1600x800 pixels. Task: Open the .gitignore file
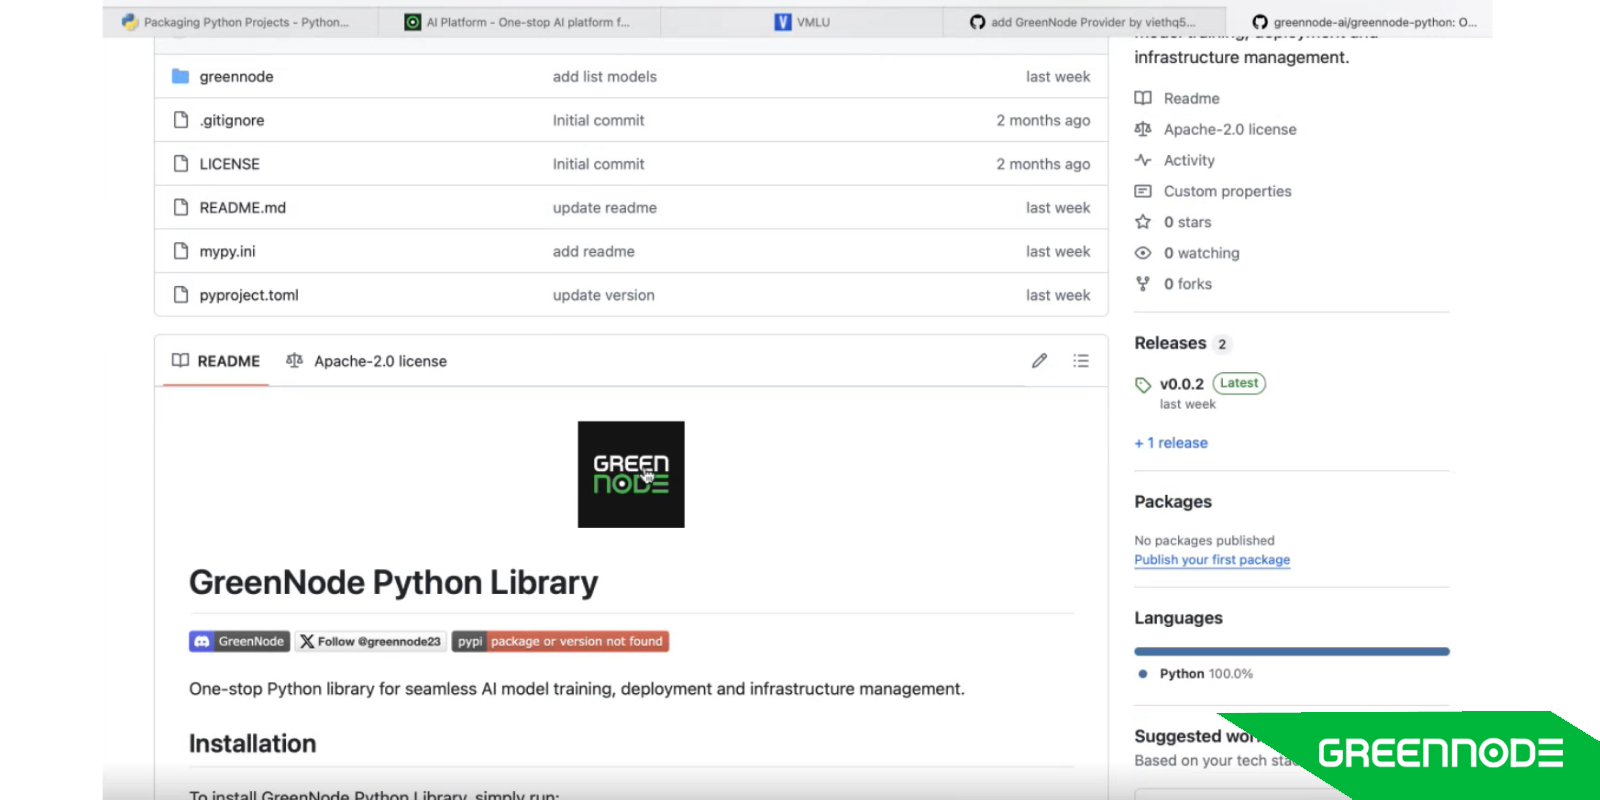[x=232, y=120]
